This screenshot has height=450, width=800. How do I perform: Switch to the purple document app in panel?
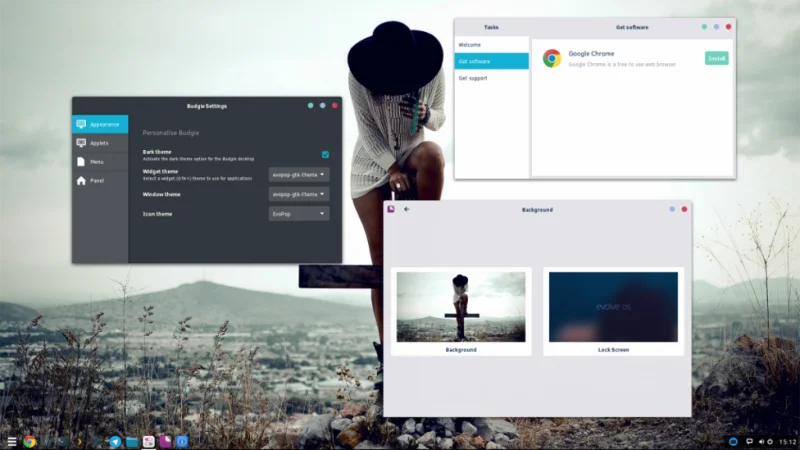pyautogui.click(x=165, y=442)
